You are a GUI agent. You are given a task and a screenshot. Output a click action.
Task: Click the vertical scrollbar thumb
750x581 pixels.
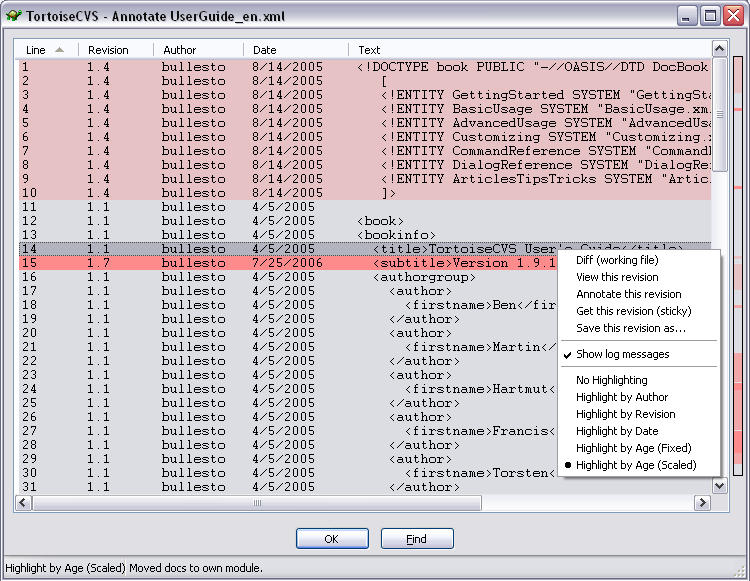[720, 114]
